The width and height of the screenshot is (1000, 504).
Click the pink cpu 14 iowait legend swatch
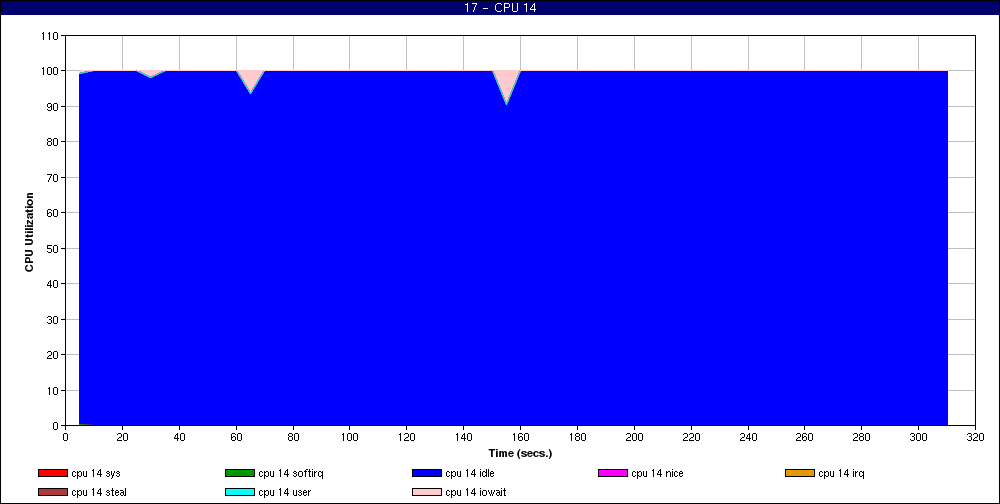pyautogui.click(x=427, y=492)
